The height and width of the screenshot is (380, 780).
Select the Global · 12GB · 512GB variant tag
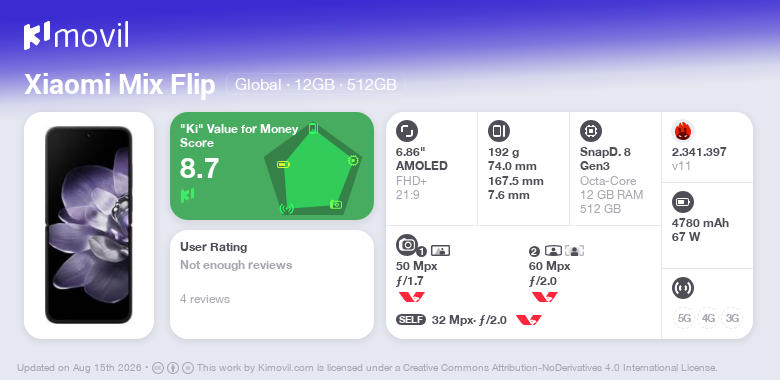316,85
